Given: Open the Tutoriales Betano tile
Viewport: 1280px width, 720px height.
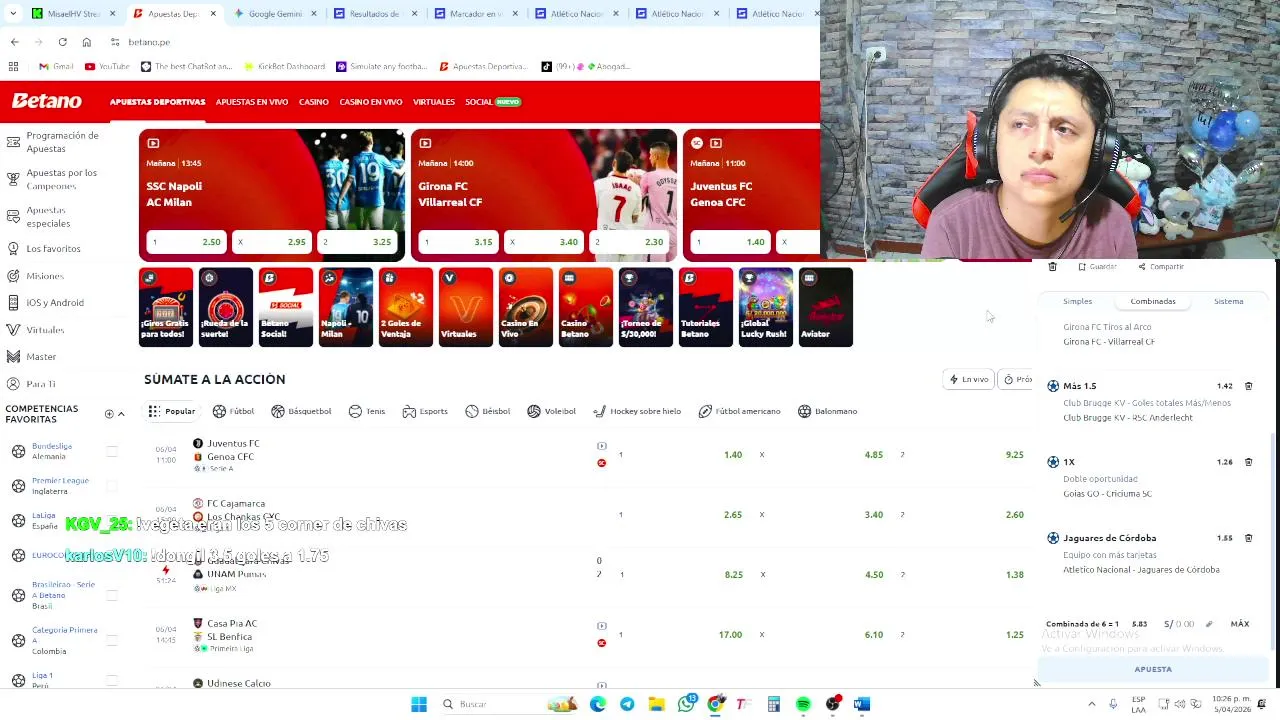Looking at the screenshot, I should pyautogui.click(x=706, y=307).
